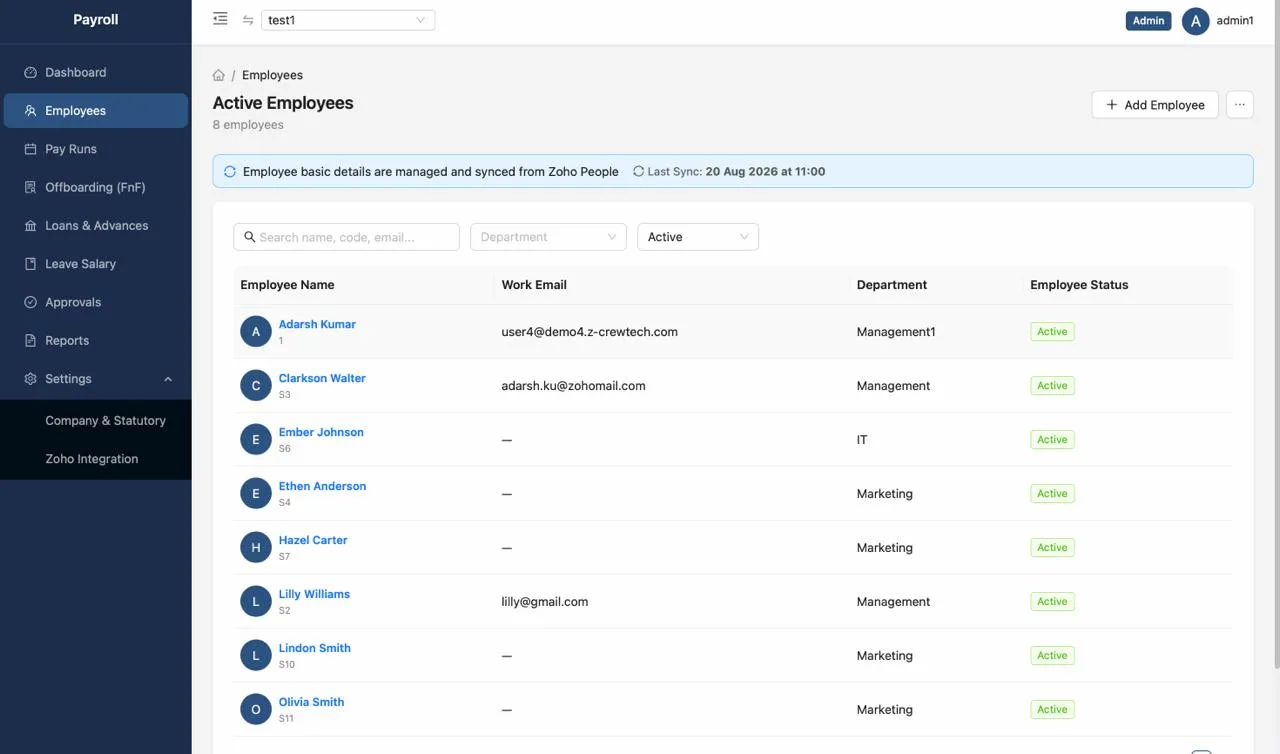
Task: Open Ethen Anderson employee link
Action: pos(322,486)
